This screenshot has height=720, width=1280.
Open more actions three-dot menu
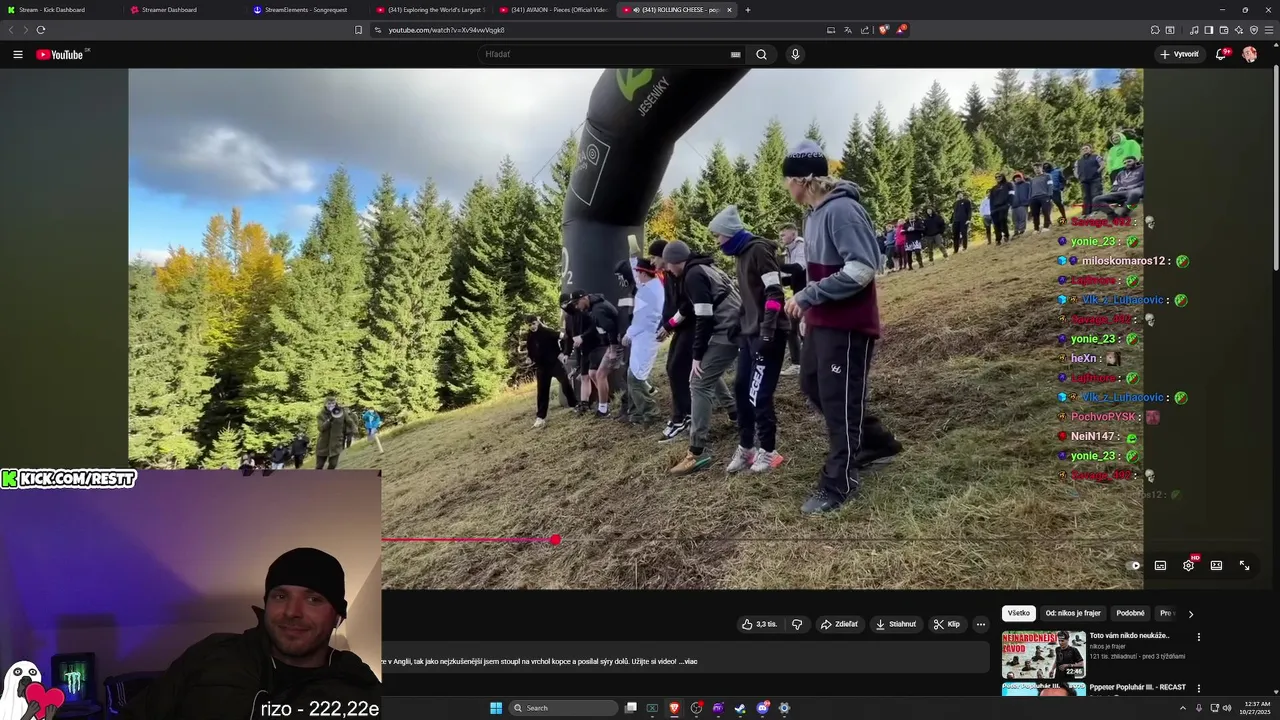981,624
